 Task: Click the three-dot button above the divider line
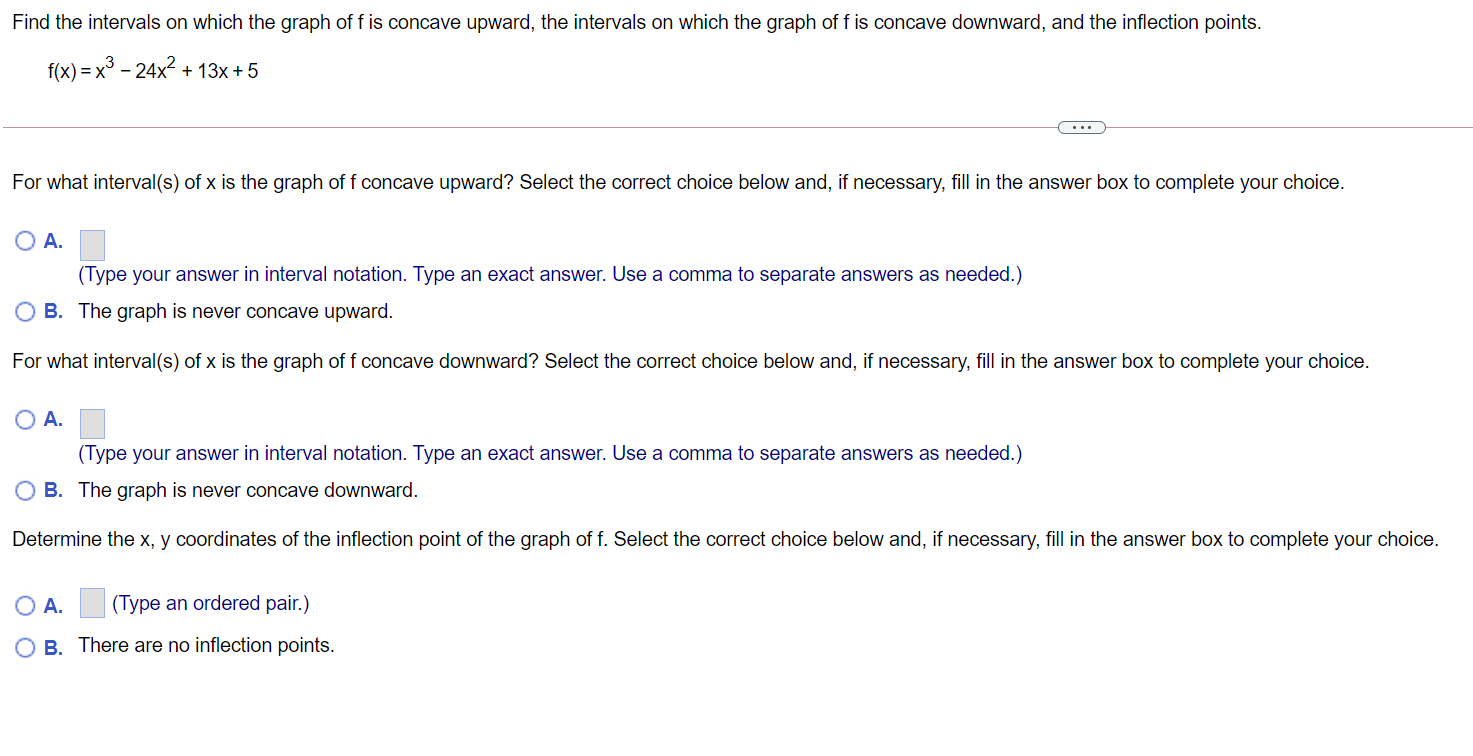1081,127
